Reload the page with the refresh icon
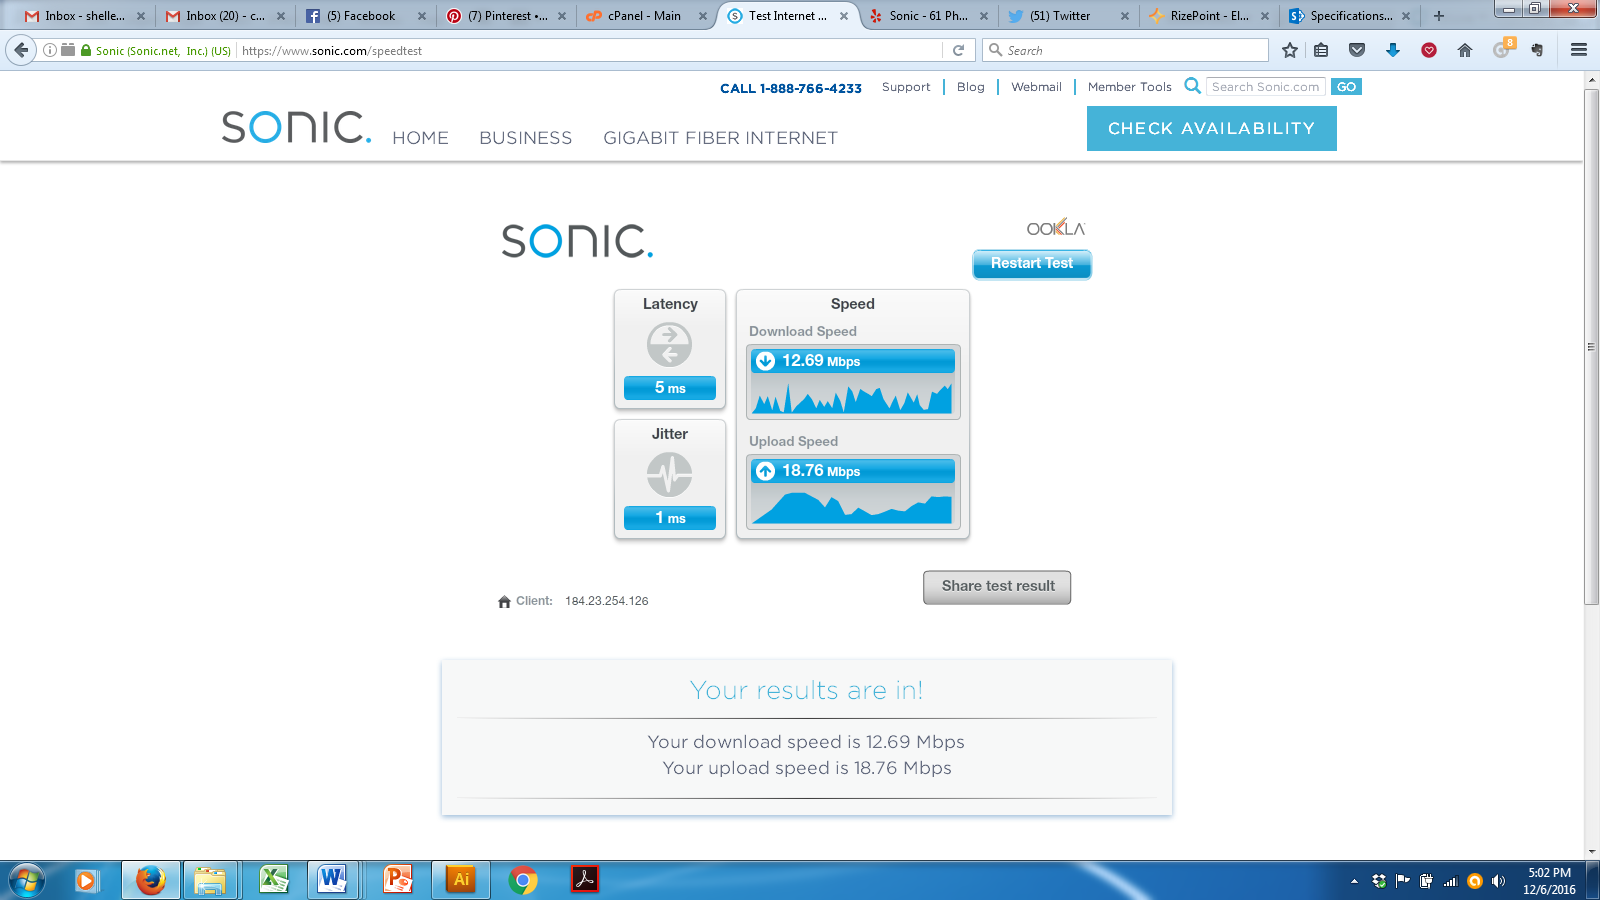 (958, 50)
